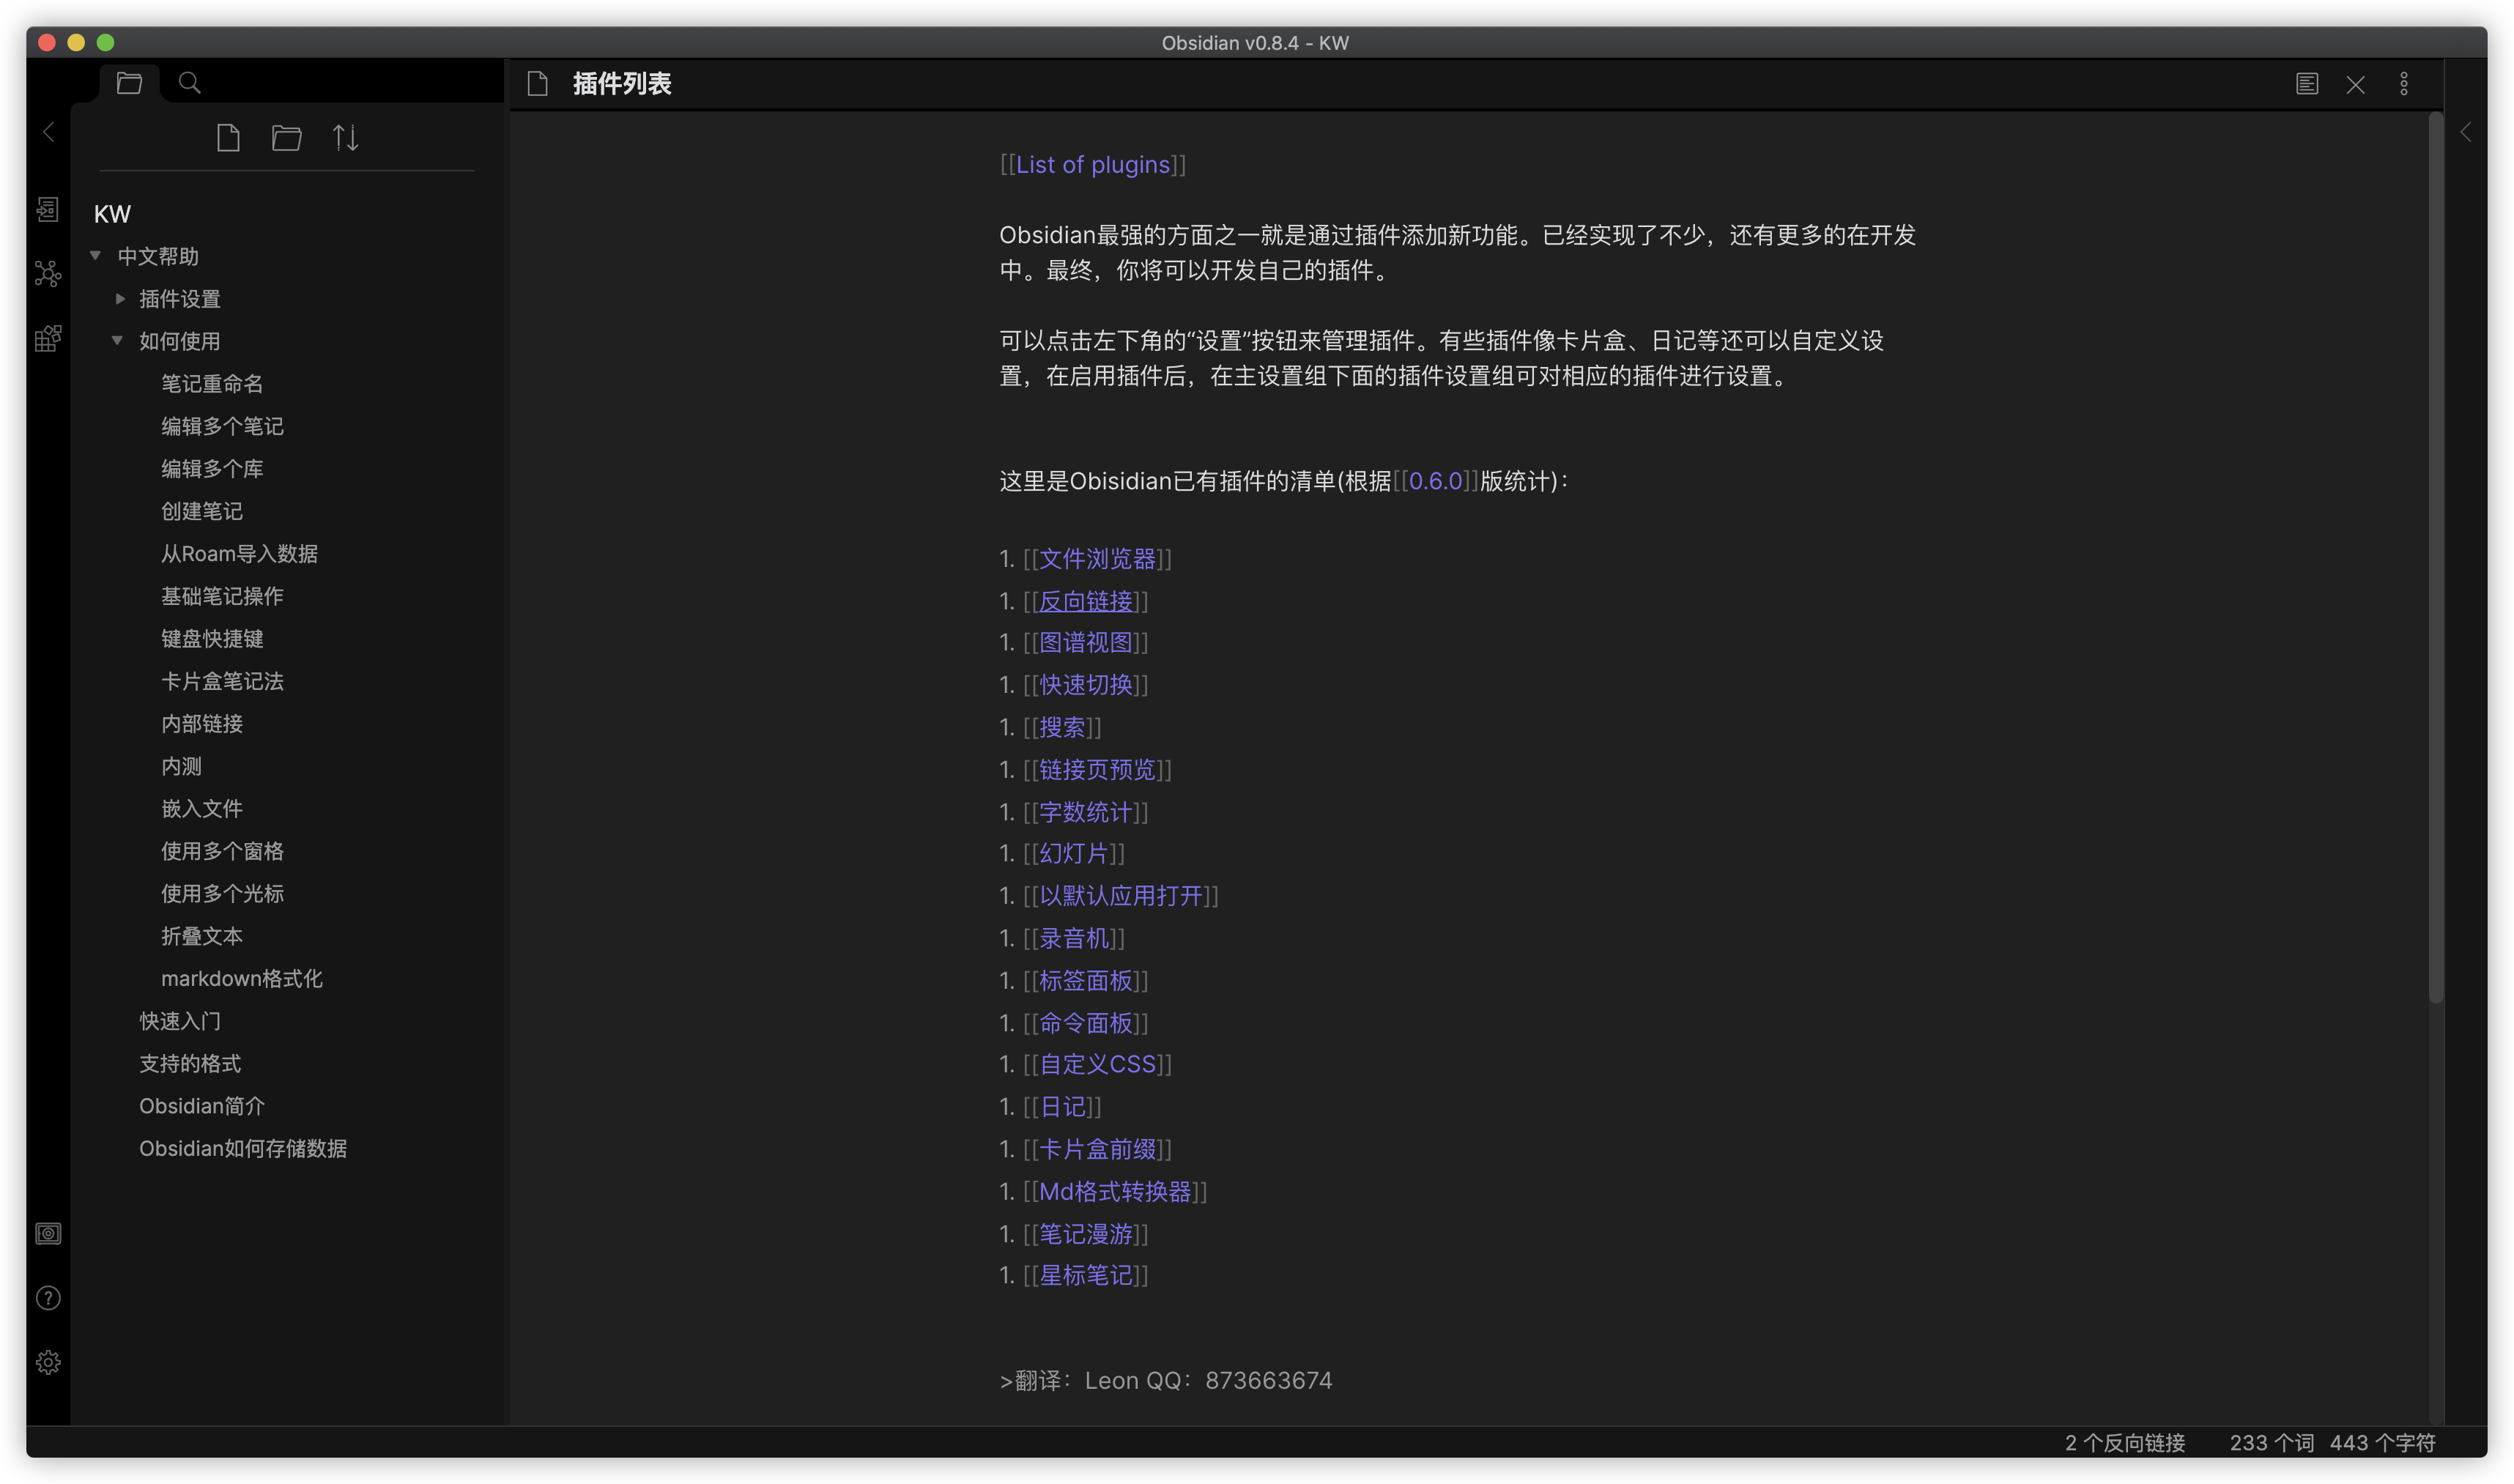Viewport: 2514px width, 1484px height.
Task: Open the 使用多个光标 note
Action: tap(222, 894)
